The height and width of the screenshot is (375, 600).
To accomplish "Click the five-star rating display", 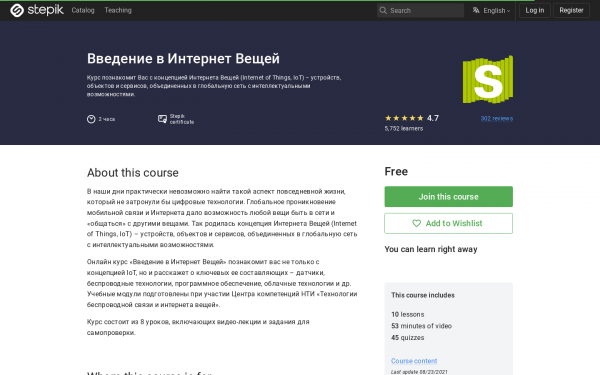I will [404, 118].
